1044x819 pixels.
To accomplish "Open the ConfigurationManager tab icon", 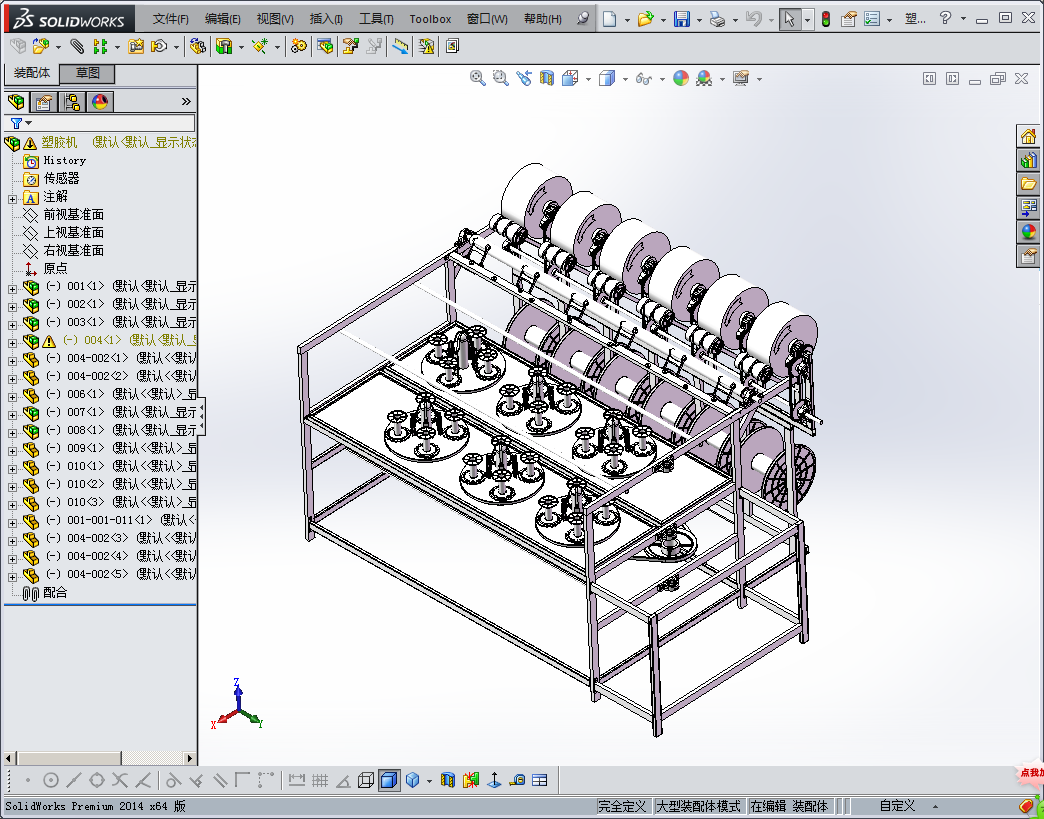I will (x=72, y=102).
